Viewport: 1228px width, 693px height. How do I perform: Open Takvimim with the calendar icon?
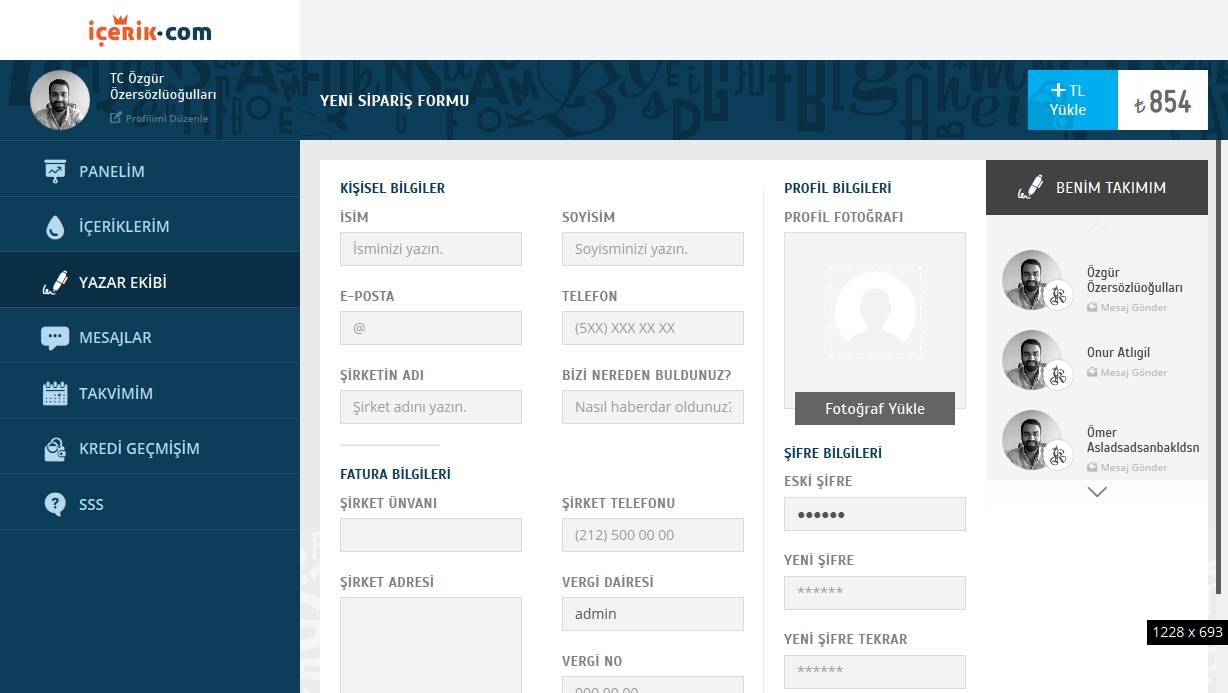(54, 390)
